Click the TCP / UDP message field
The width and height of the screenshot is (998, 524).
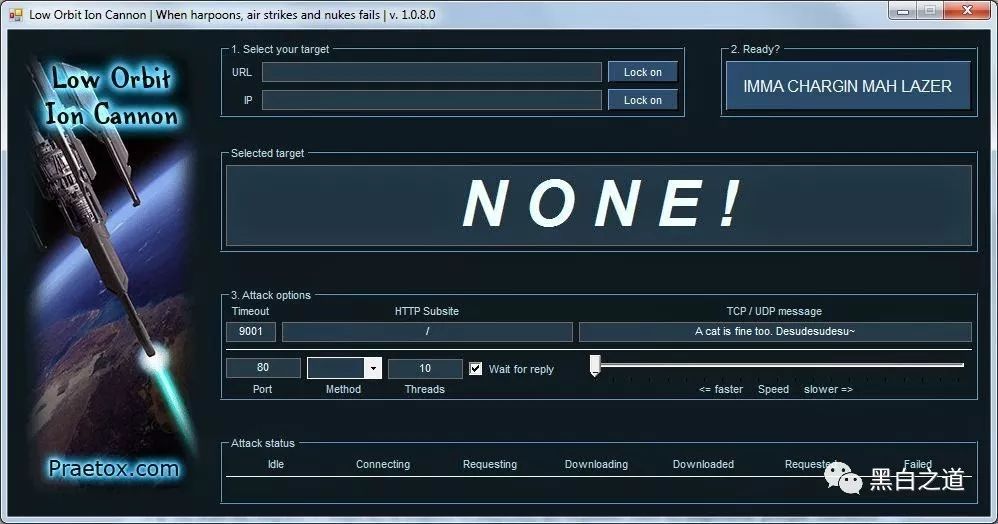coord(775,331)
